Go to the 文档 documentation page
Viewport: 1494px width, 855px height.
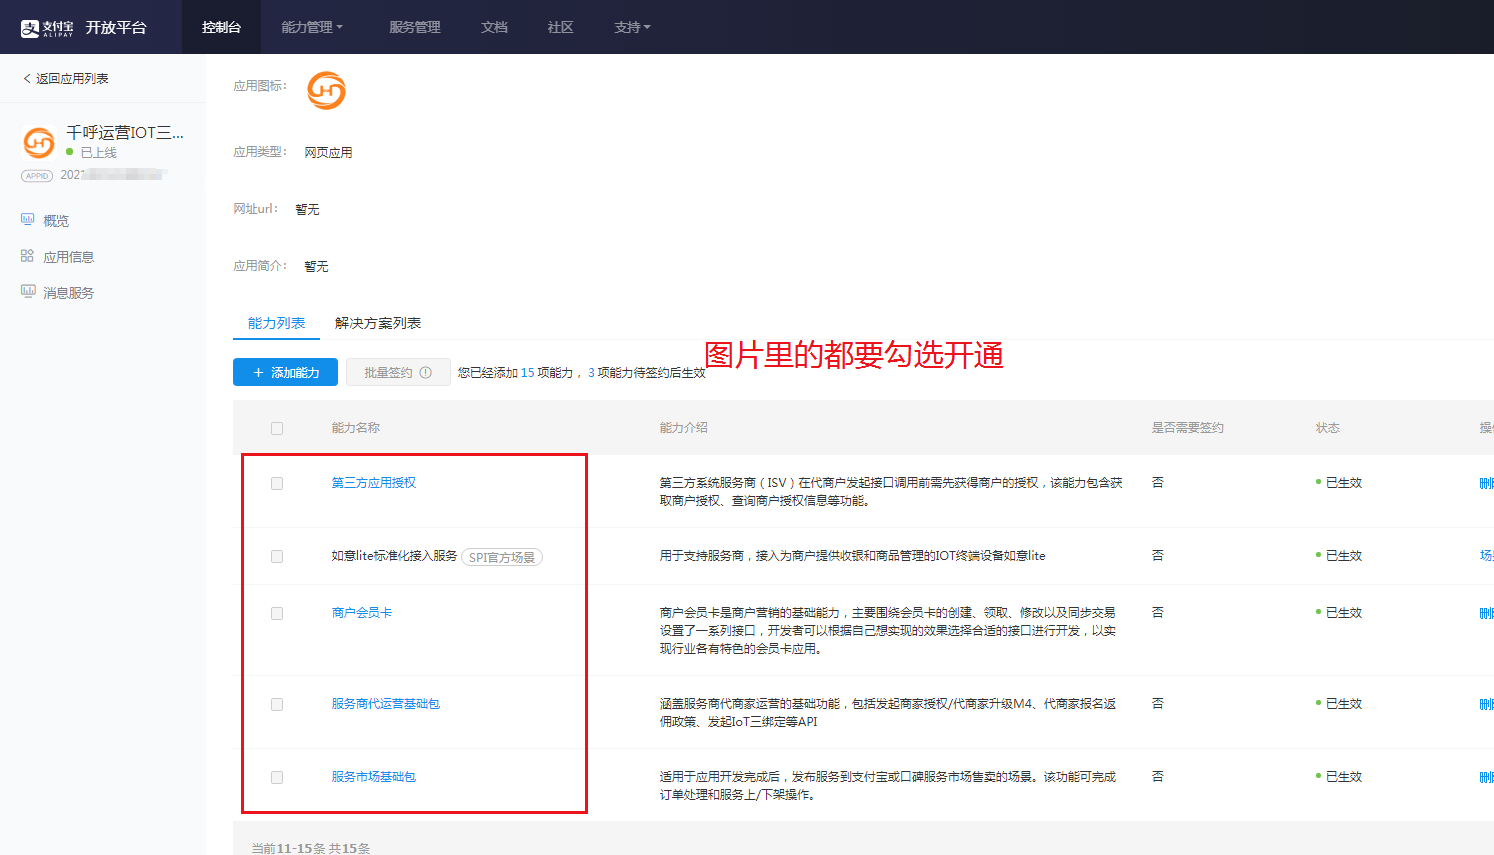[x=494, y=27]
